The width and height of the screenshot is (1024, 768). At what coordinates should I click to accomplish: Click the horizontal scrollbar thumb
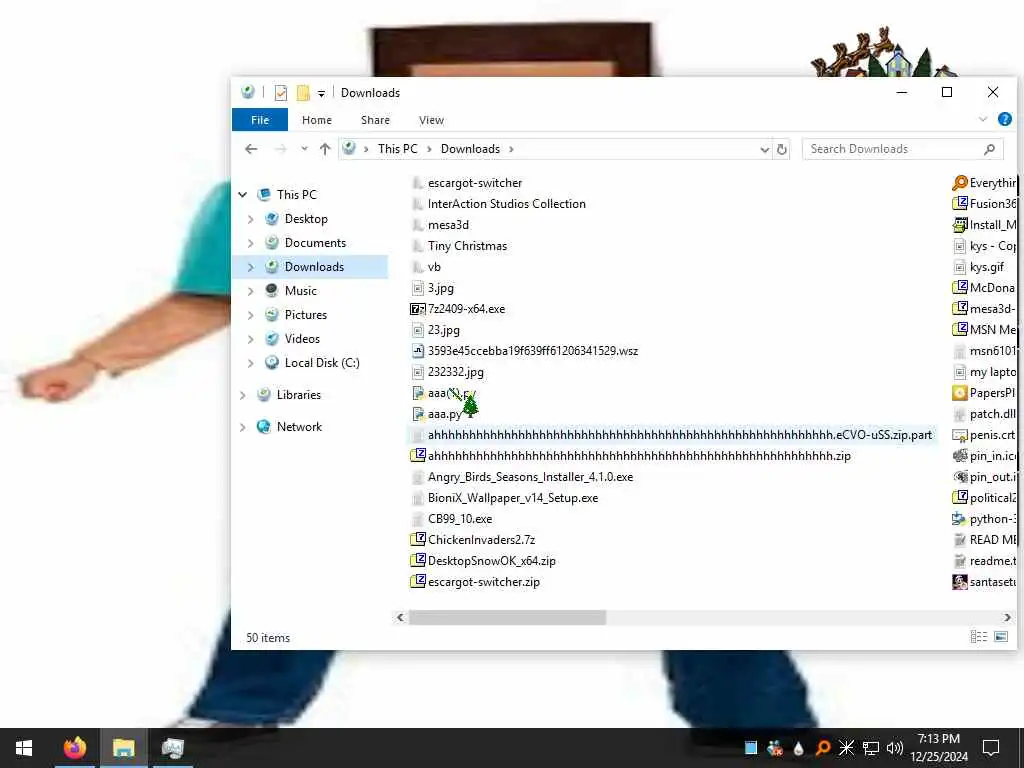507,617
